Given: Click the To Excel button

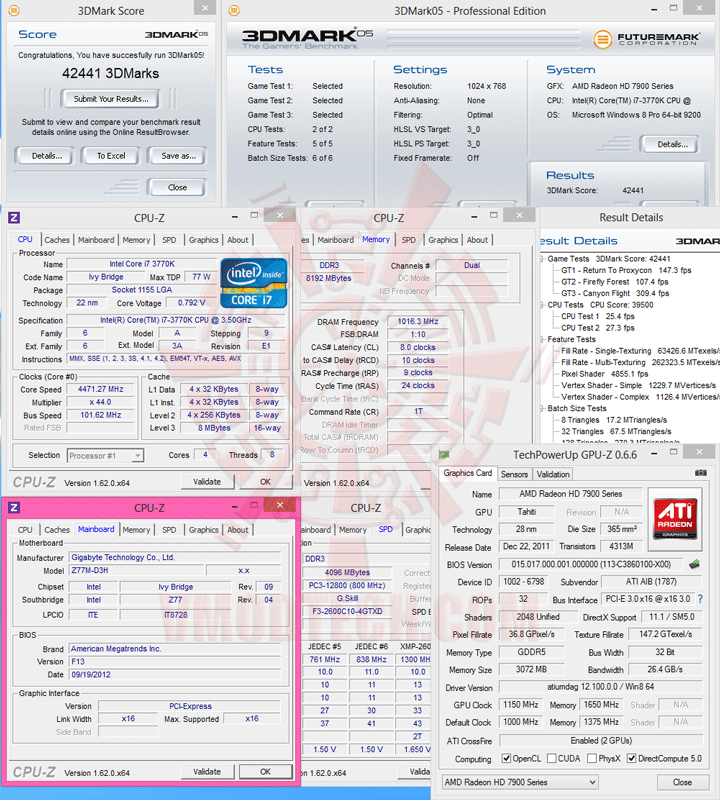Looking at the screenshot, I should point(111,156).
